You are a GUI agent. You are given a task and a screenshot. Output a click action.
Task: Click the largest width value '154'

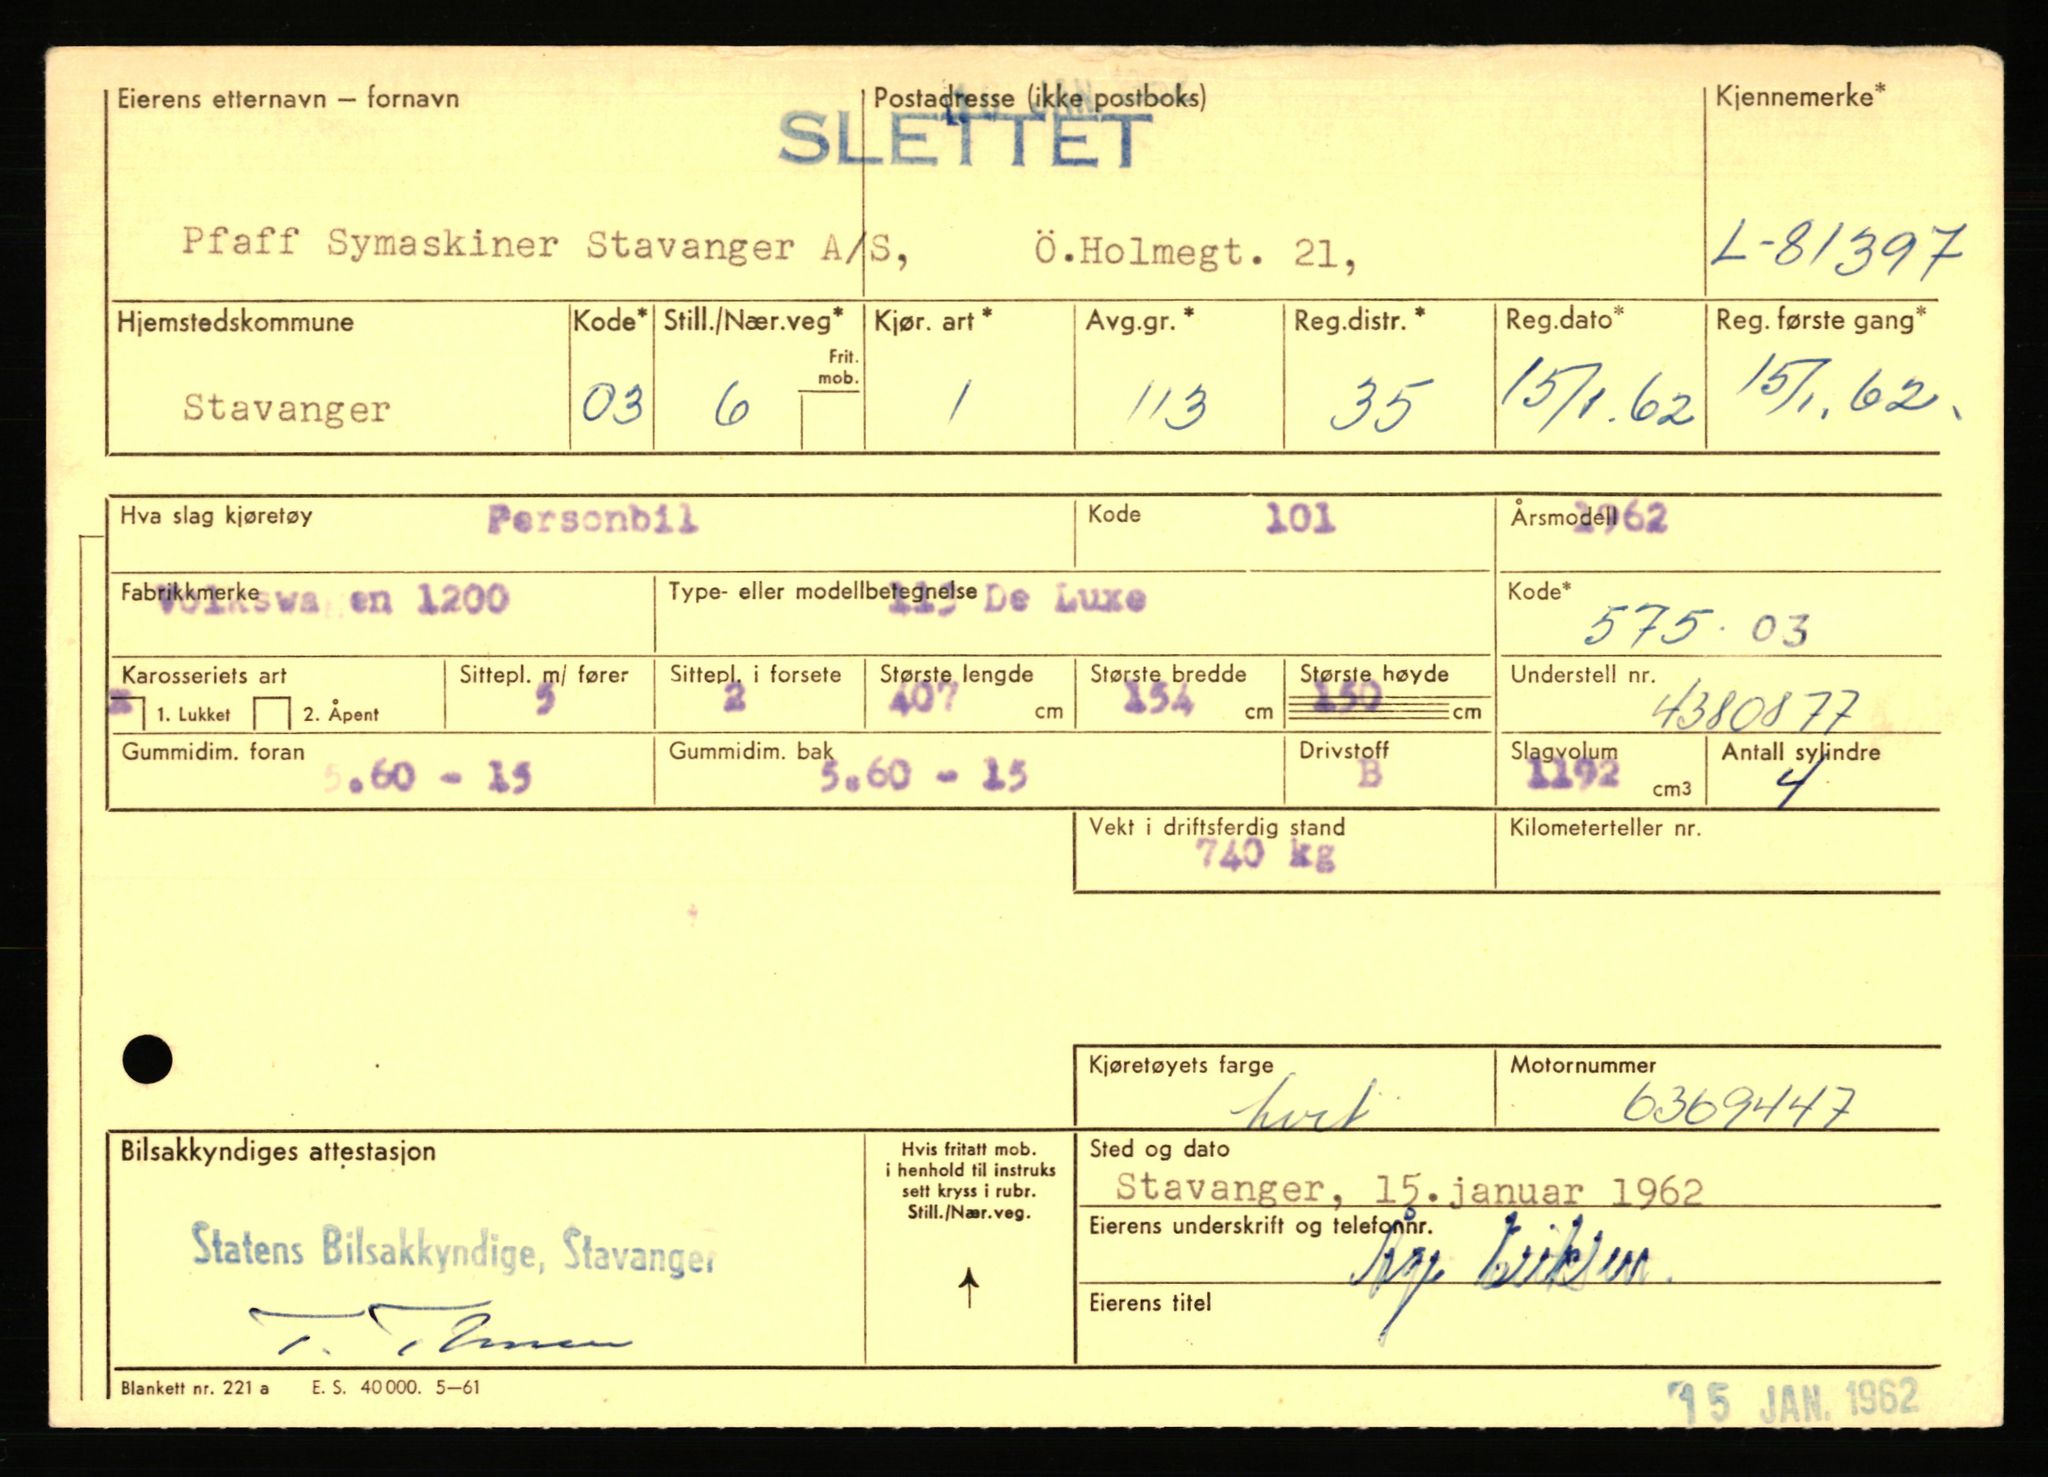pyautogui.click(x=1158, y=697)
